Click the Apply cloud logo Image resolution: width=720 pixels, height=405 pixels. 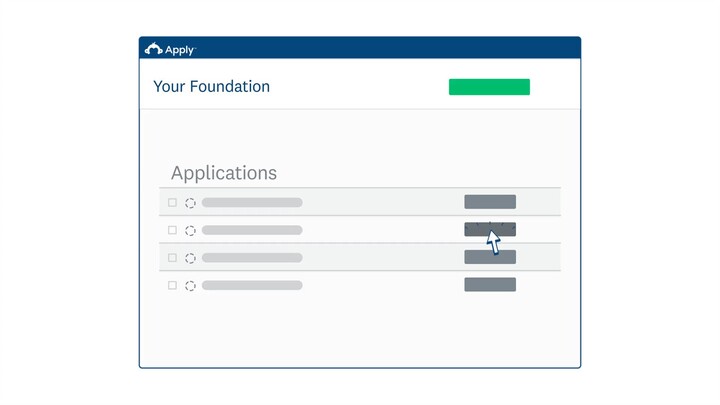click(154, 48)
